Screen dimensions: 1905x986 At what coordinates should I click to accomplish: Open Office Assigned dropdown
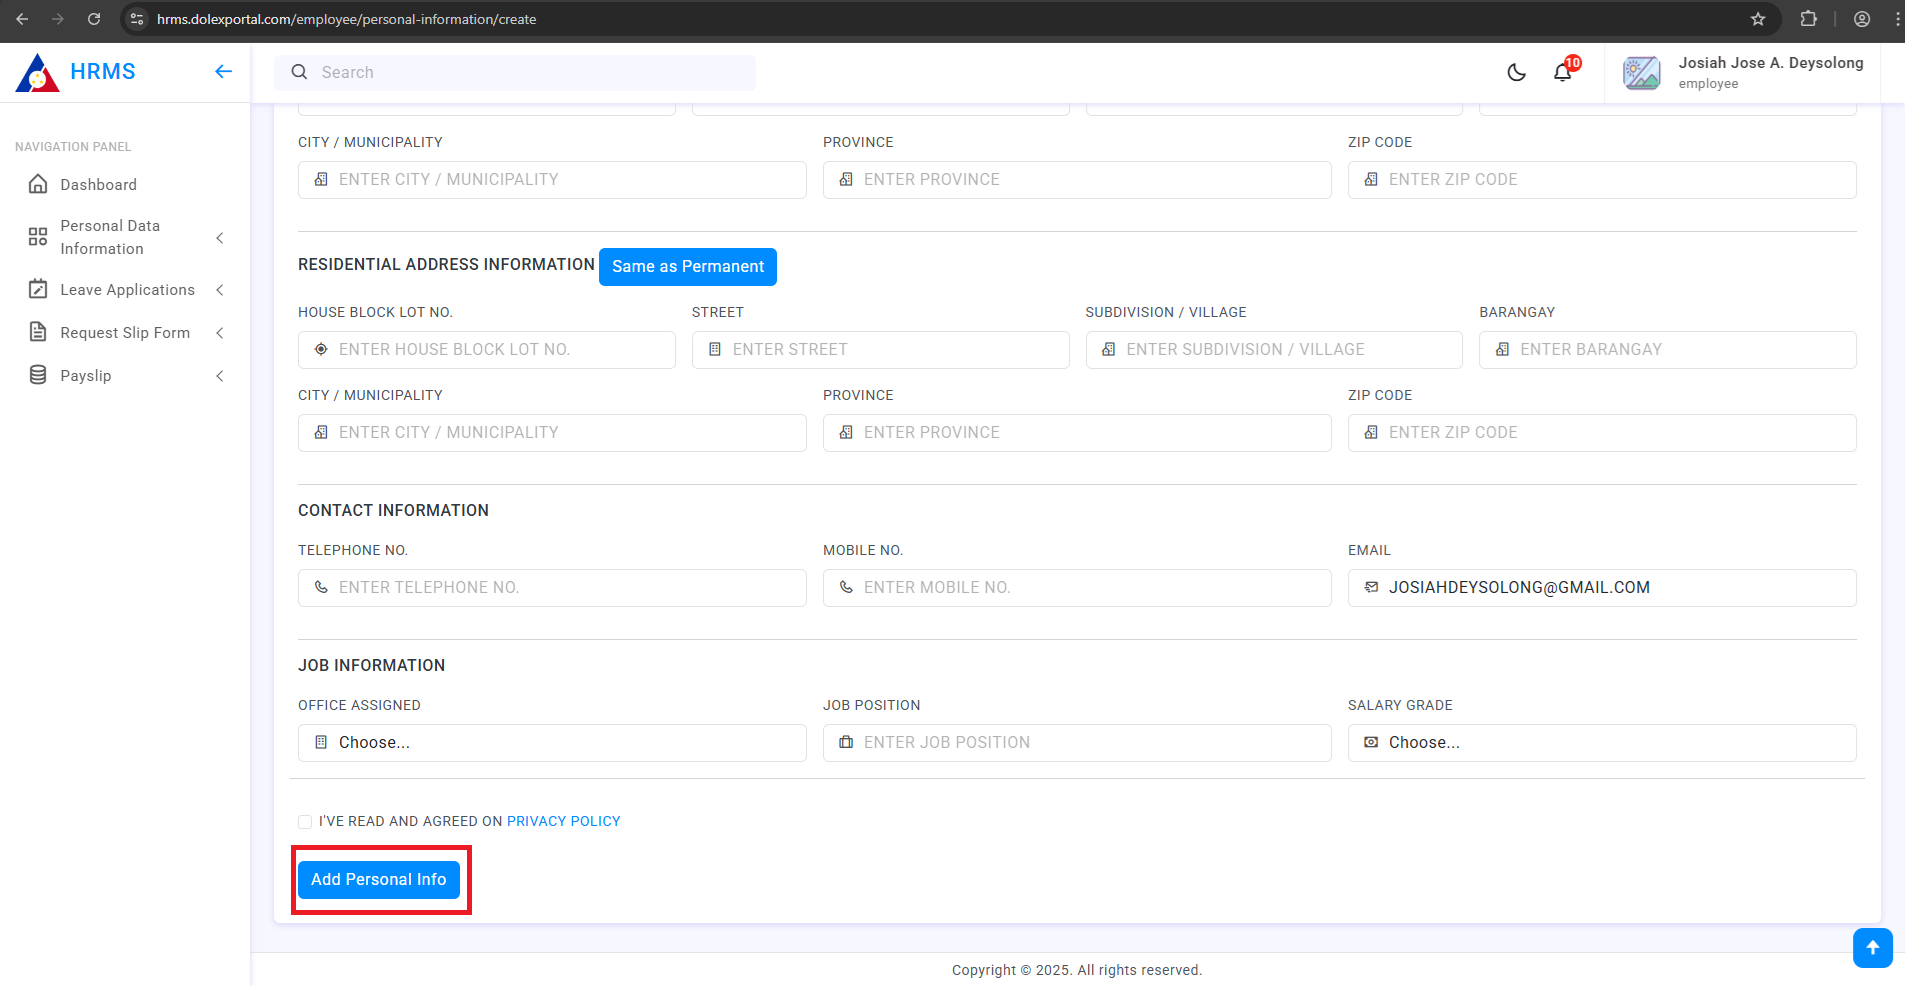[552, 743]
